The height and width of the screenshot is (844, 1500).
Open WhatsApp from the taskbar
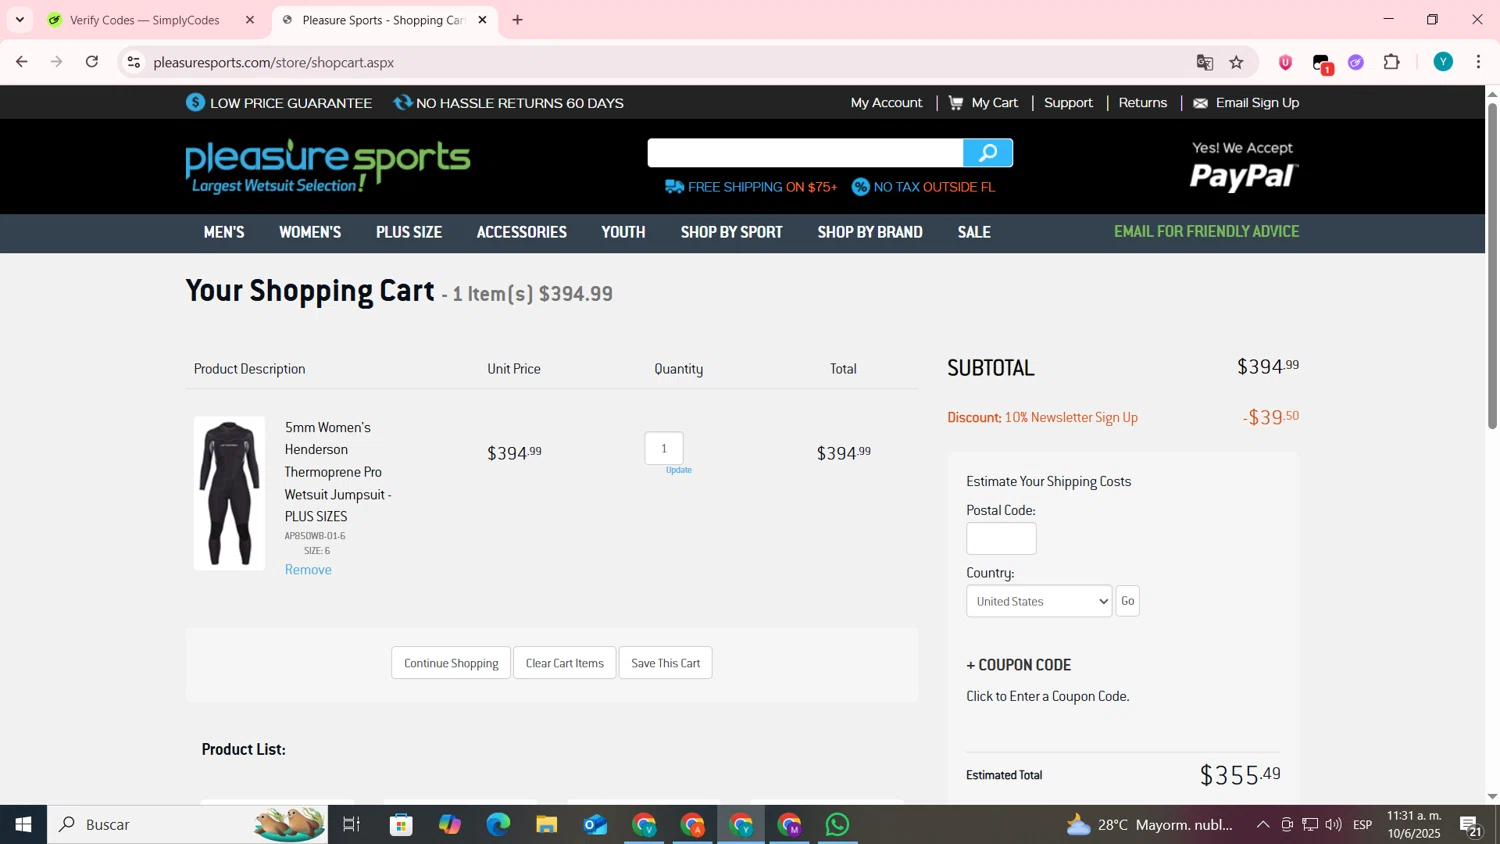click(838, 825)
